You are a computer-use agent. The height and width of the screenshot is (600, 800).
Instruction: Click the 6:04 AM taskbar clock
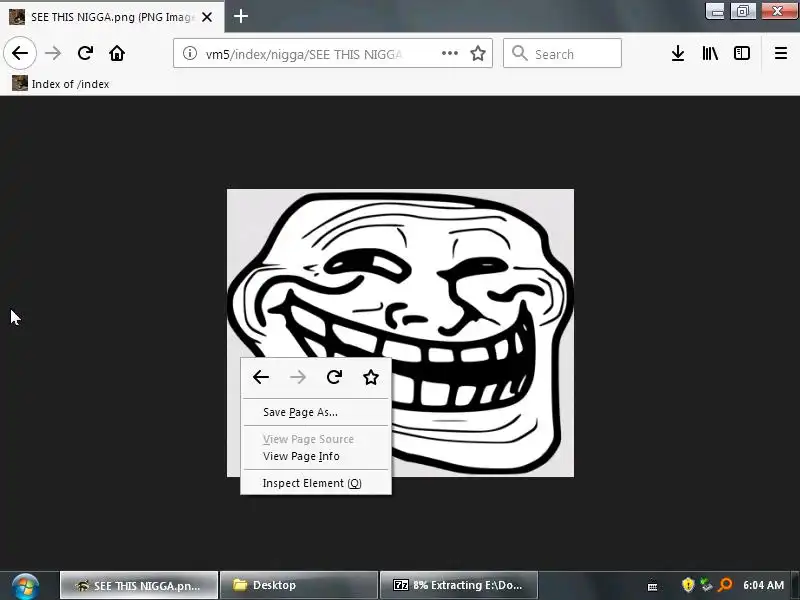point(764,585)
